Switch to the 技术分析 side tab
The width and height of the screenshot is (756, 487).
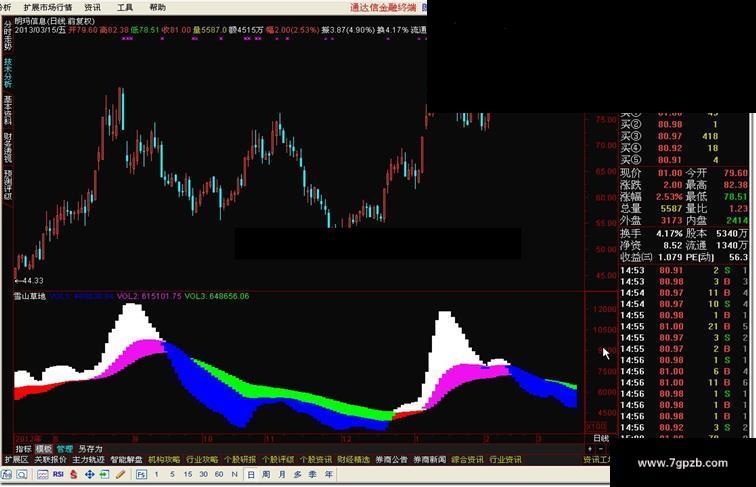pos(8,73)
